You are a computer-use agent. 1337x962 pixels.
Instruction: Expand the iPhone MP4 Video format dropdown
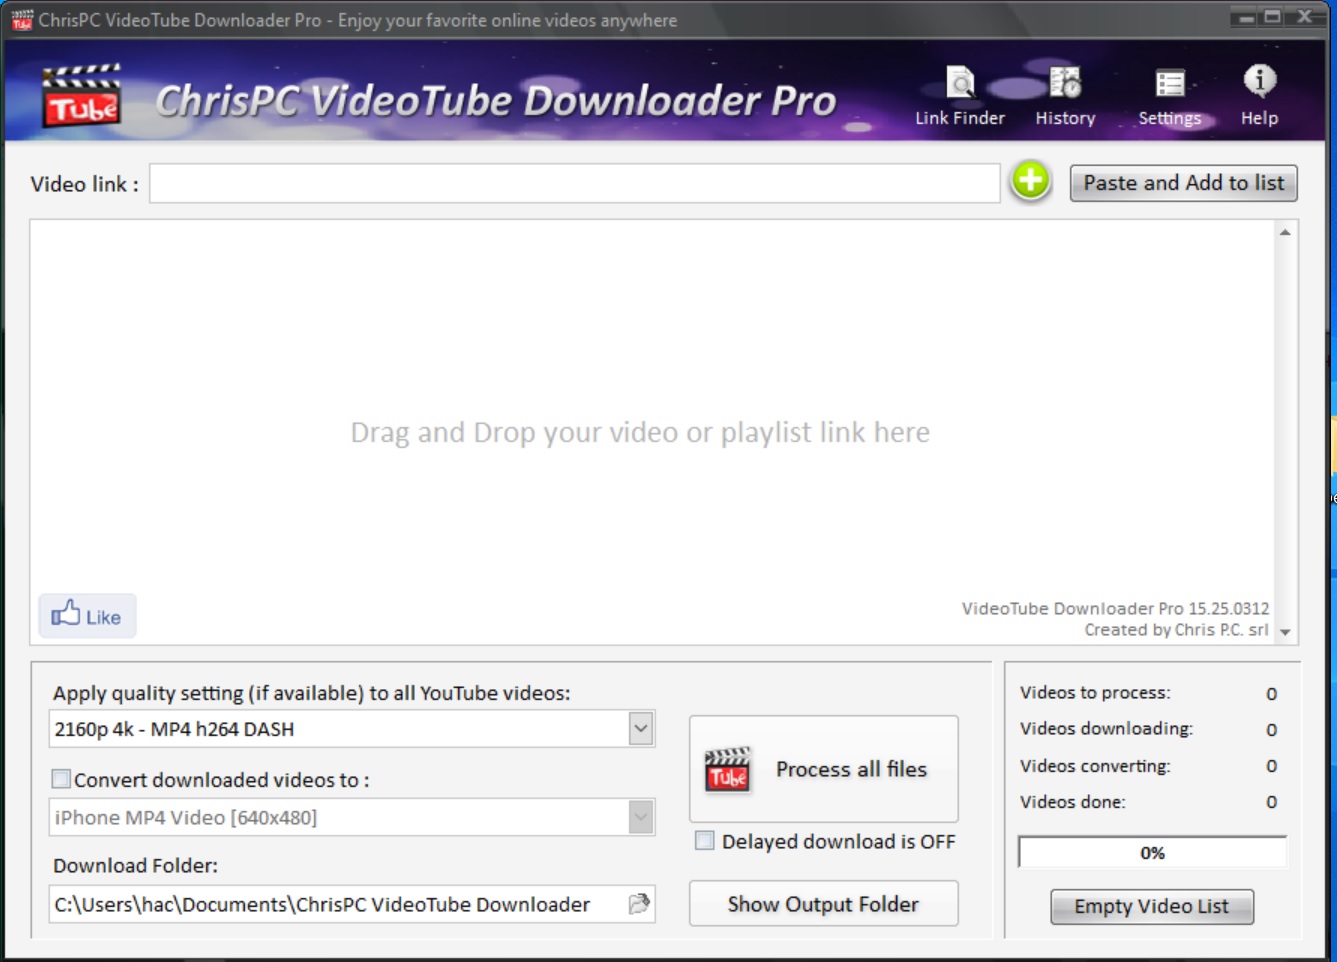pos(641,817)
